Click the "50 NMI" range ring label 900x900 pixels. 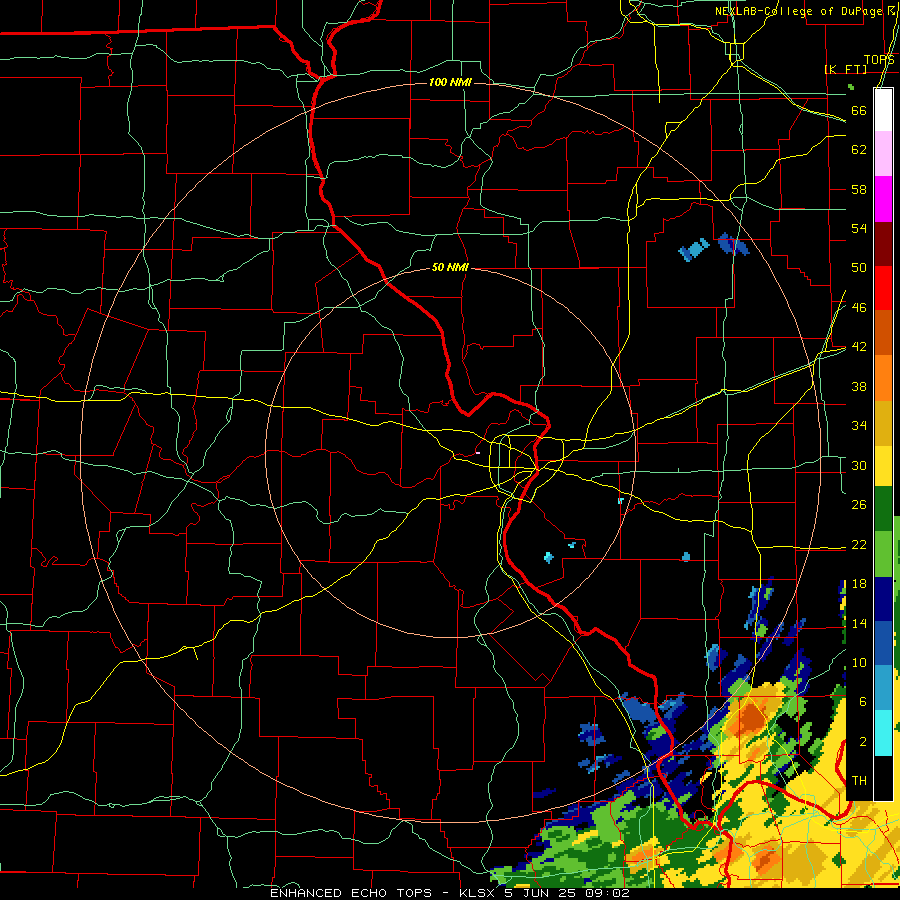click(x=450, y=267)
